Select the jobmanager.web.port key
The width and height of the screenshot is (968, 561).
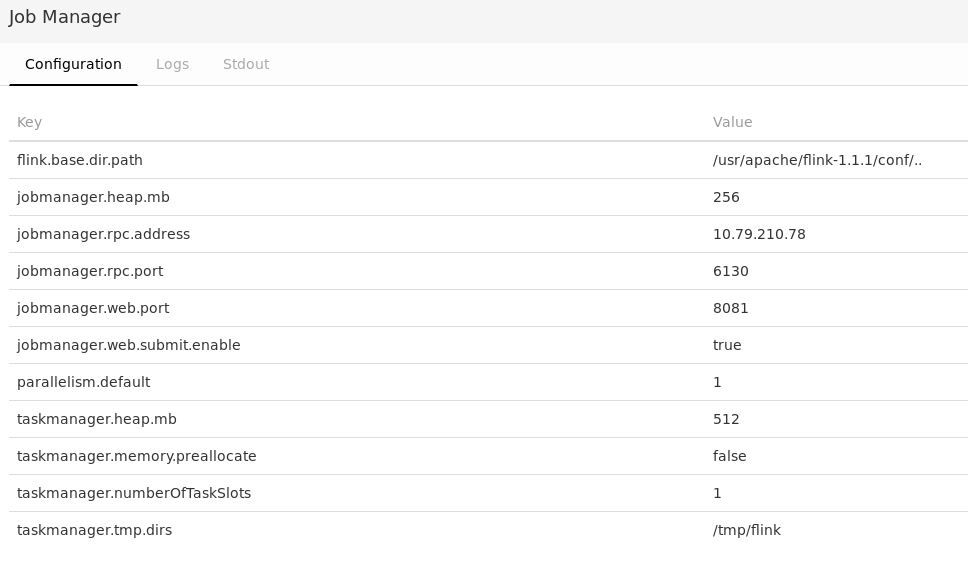[x=90, y=308]
